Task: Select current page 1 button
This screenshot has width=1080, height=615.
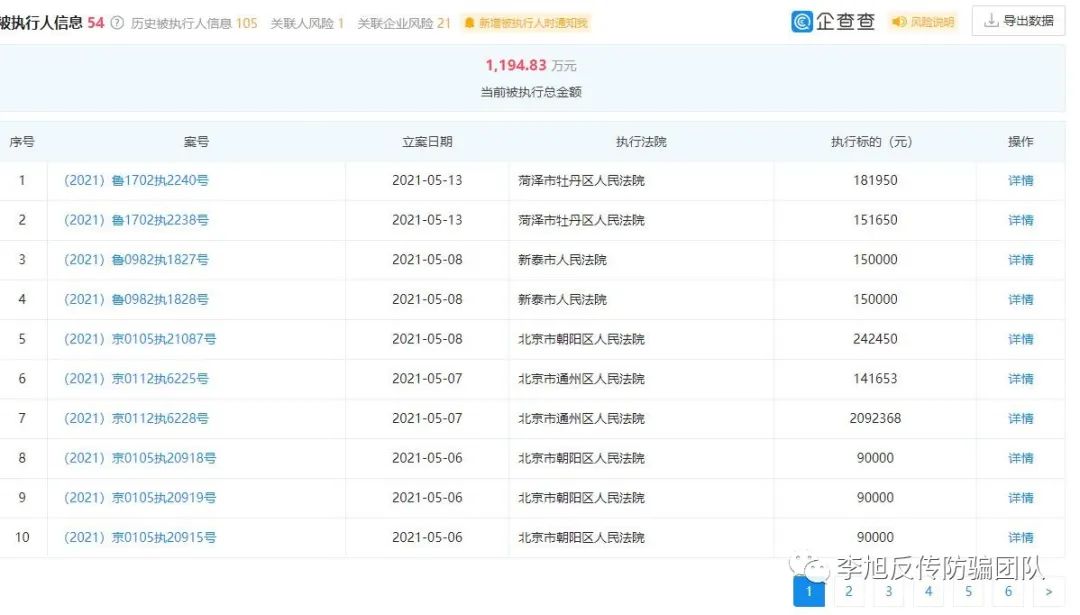Action: (x=809, y=592)
